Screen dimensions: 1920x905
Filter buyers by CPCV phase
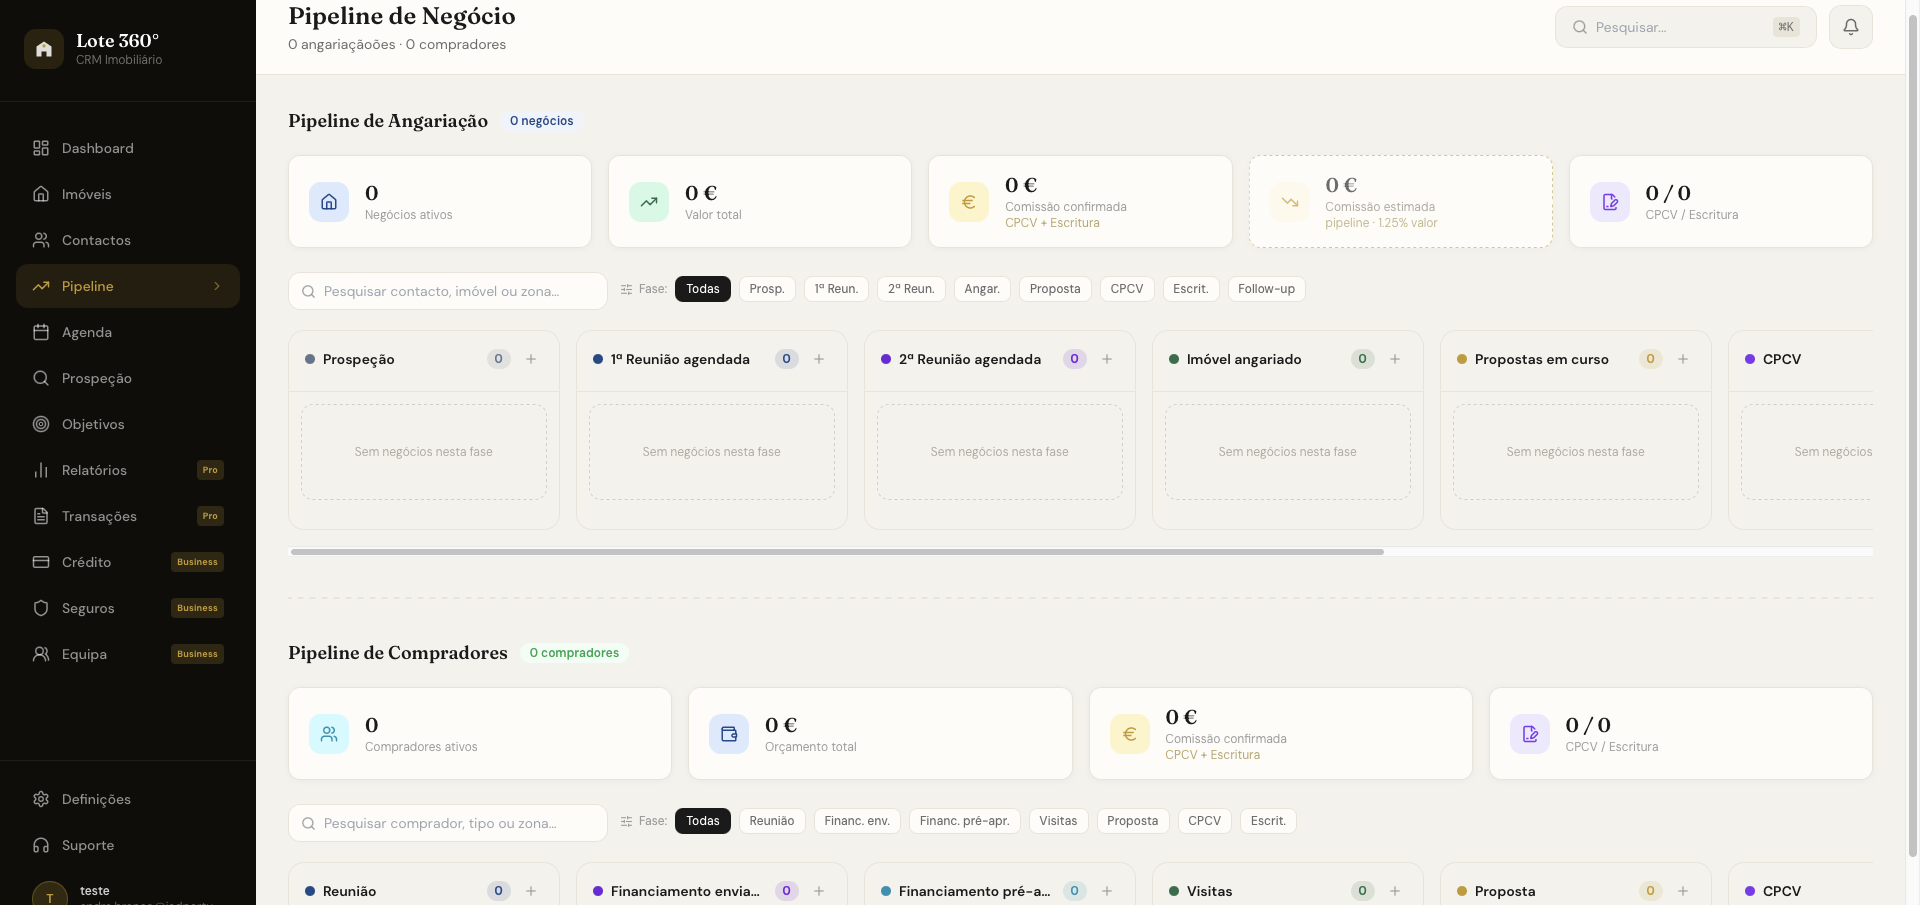click(x=1205, y=821)
